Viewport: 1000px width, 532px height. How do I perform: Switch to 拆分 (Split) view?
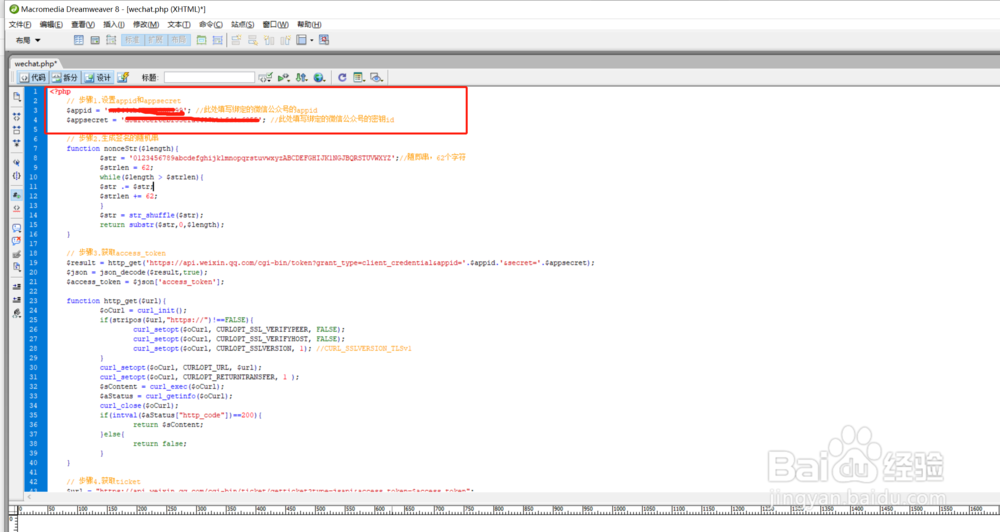64,77
